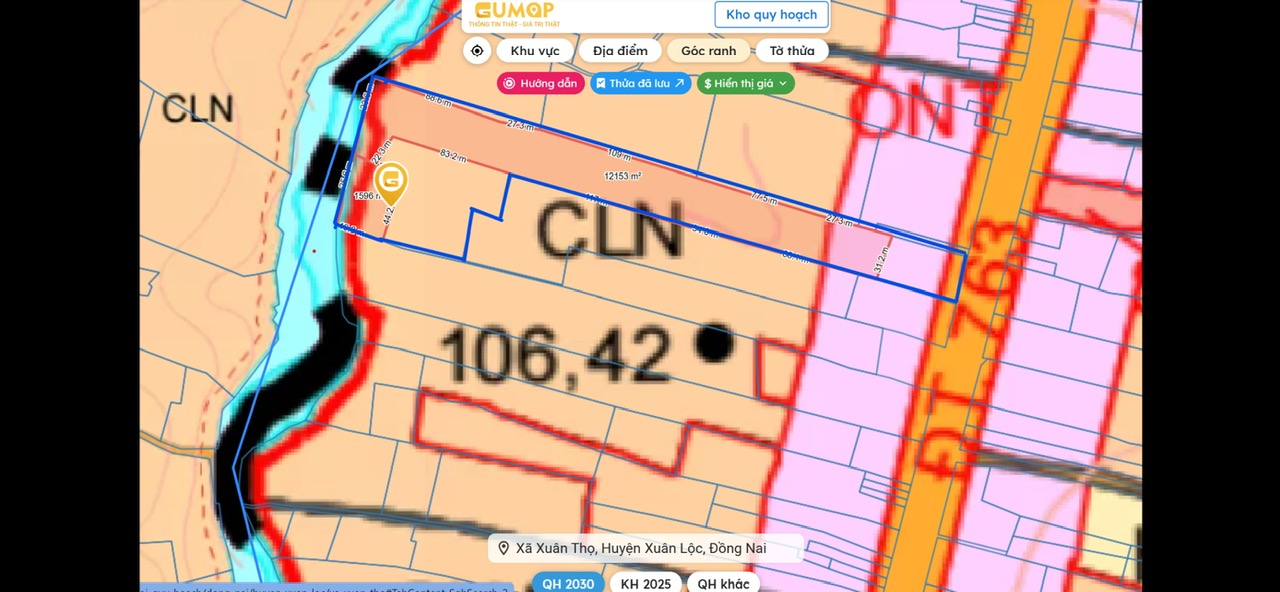Click the Xã Xuân Thọ address label
1280x592 pixels.
click(x=641, y=548)
